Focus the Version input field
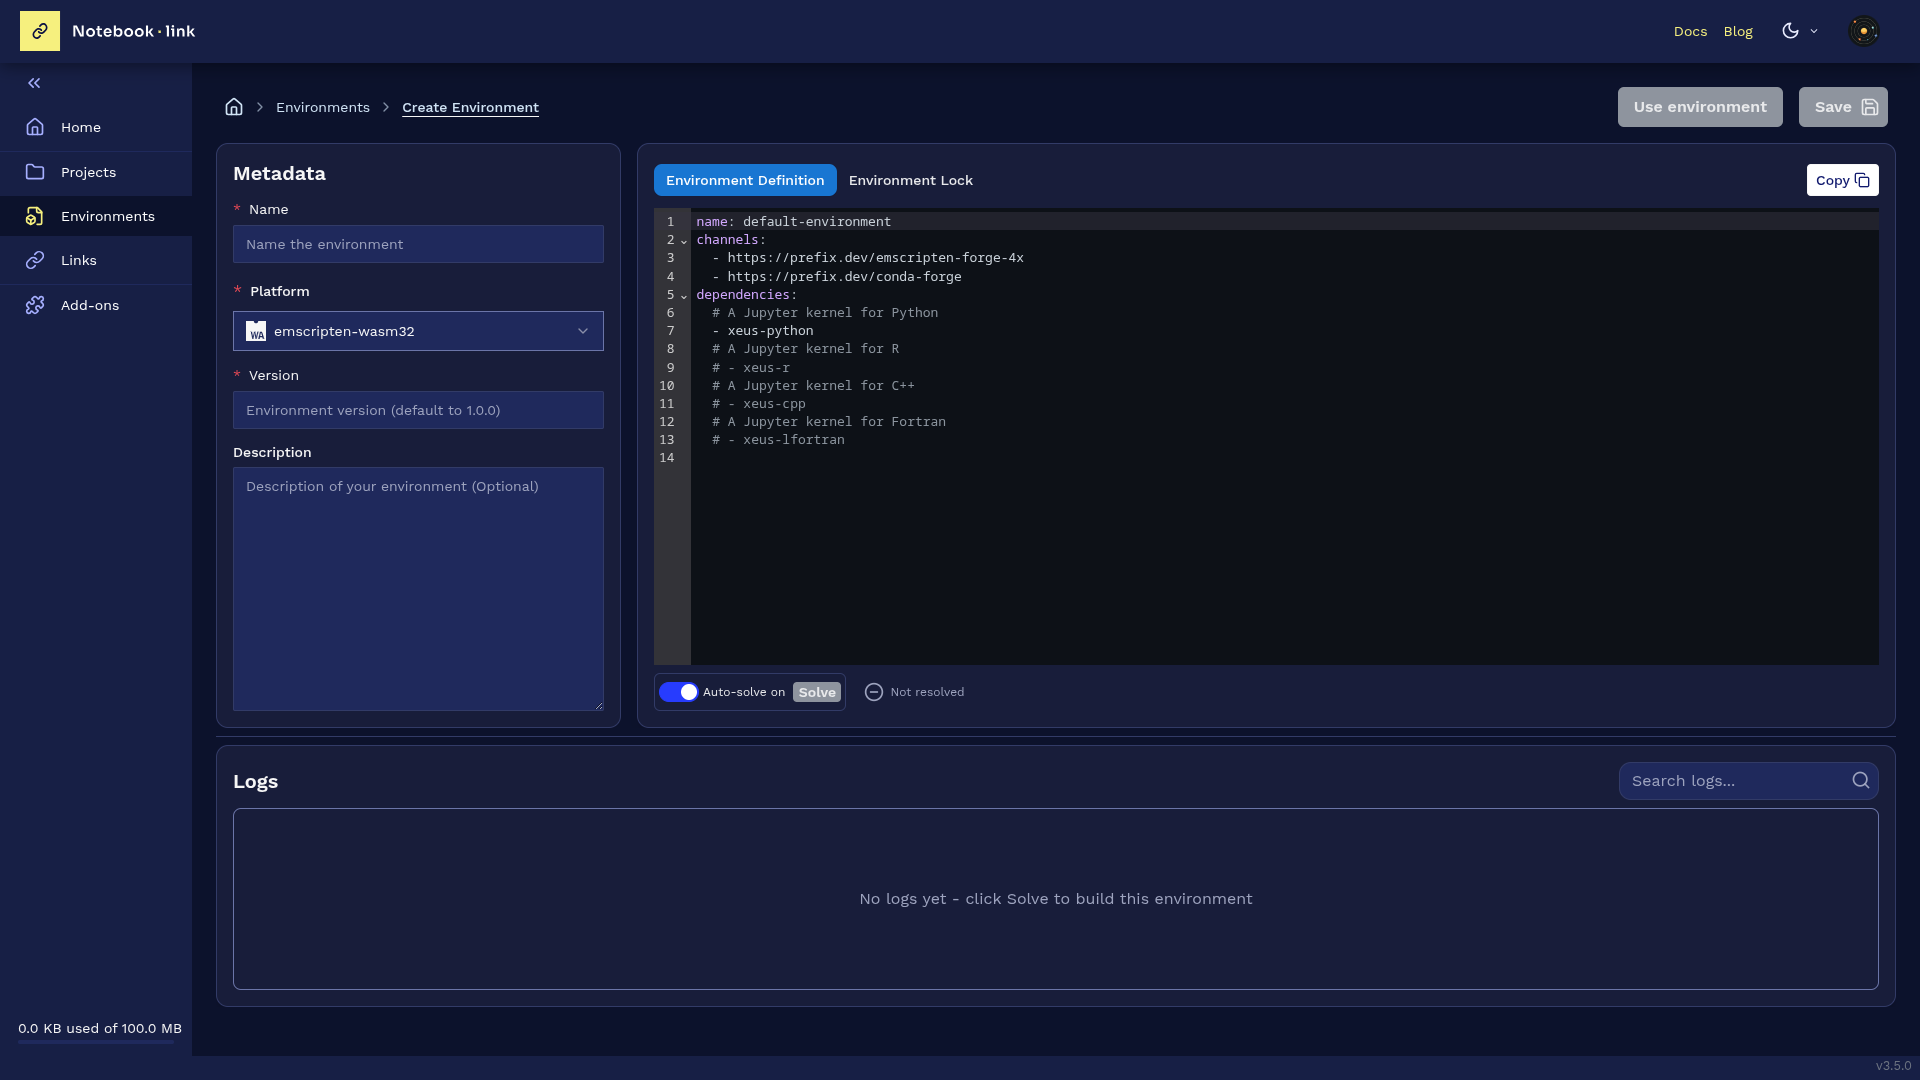1920x1080 pixels. (x=418, y=410)
